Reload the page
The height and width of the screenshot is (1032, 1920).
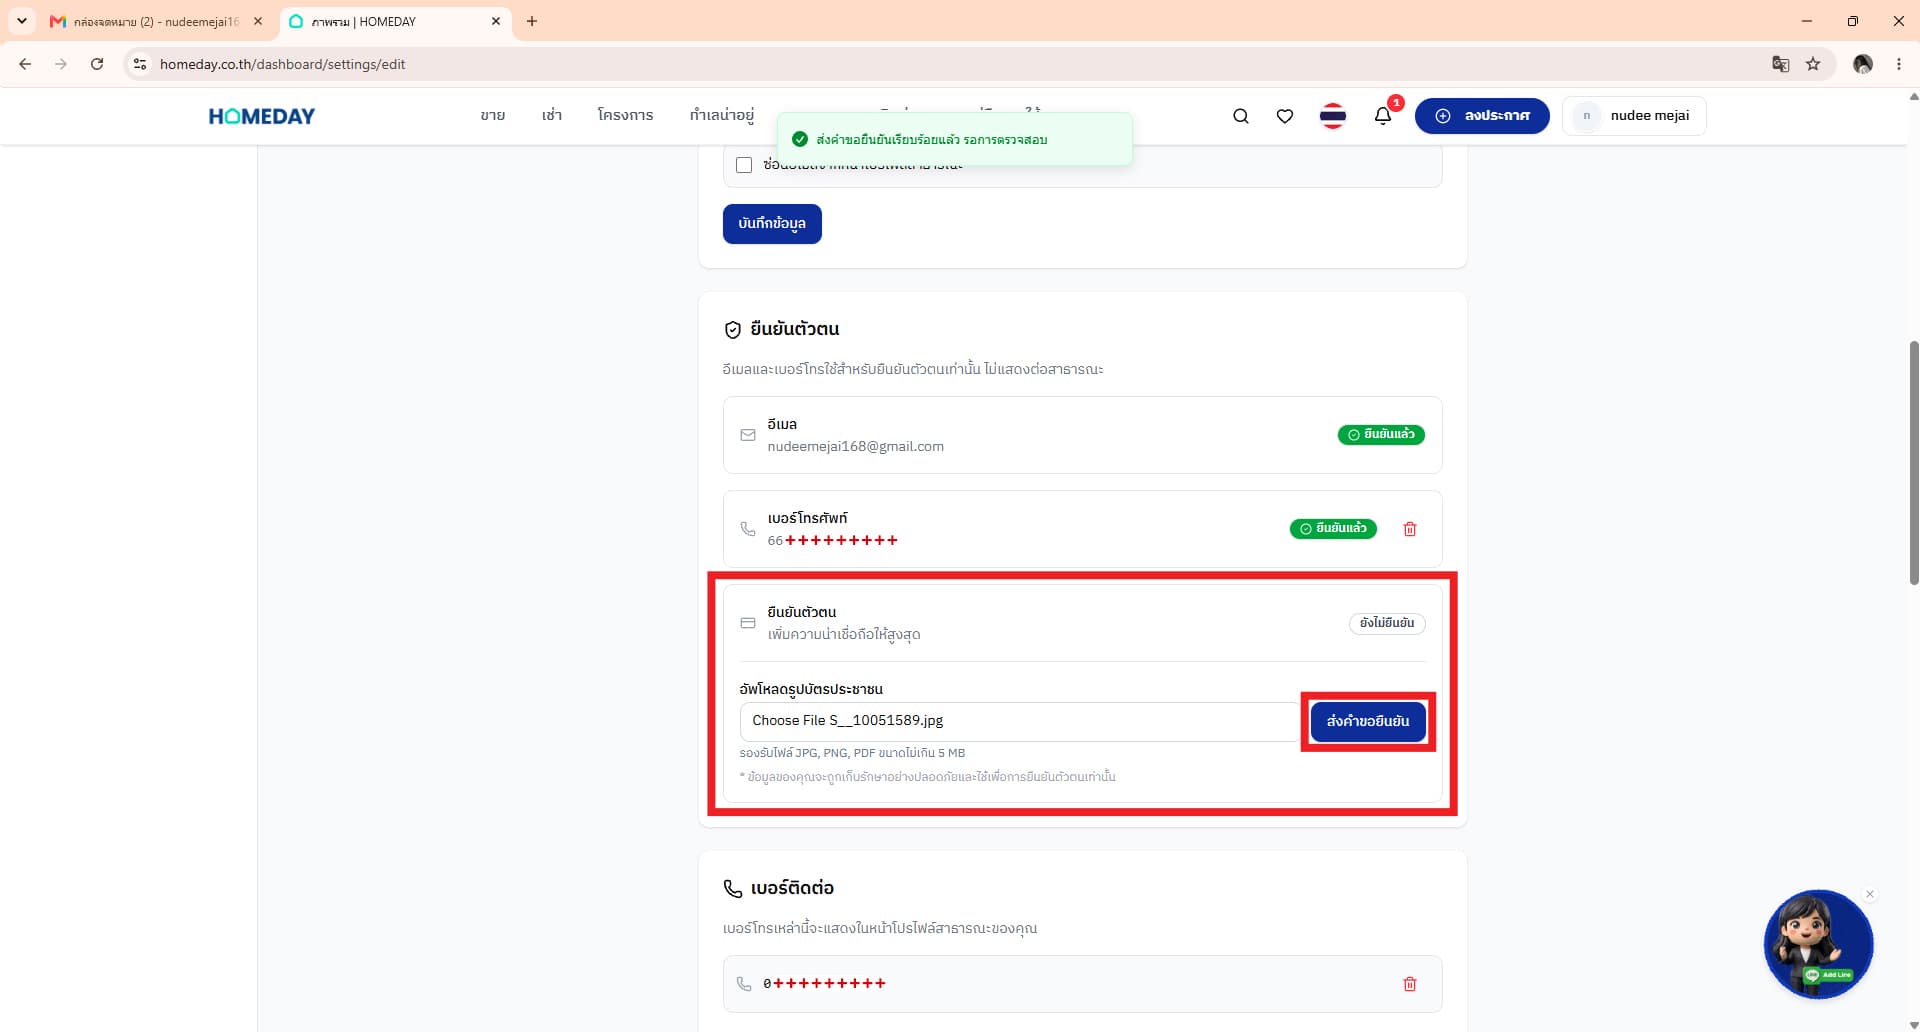click(x=97, y=64)
